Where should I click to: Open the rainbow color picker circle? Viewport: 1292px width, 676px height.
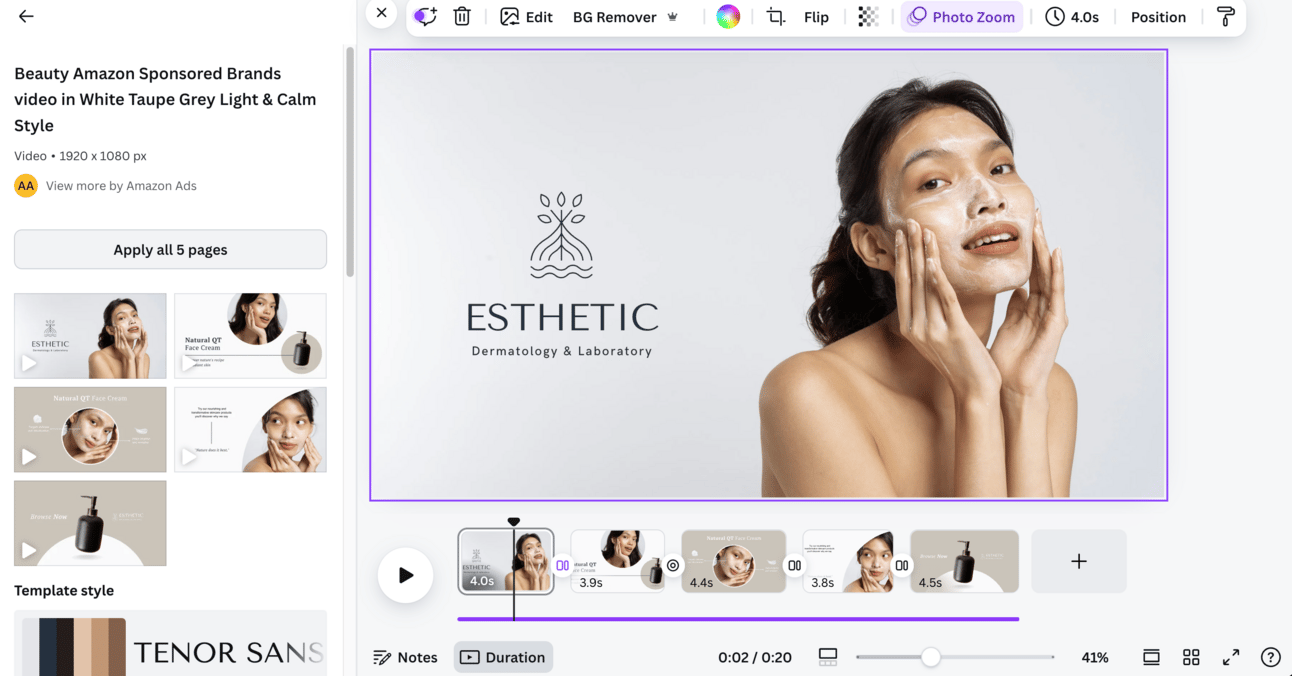click(728, 17)
